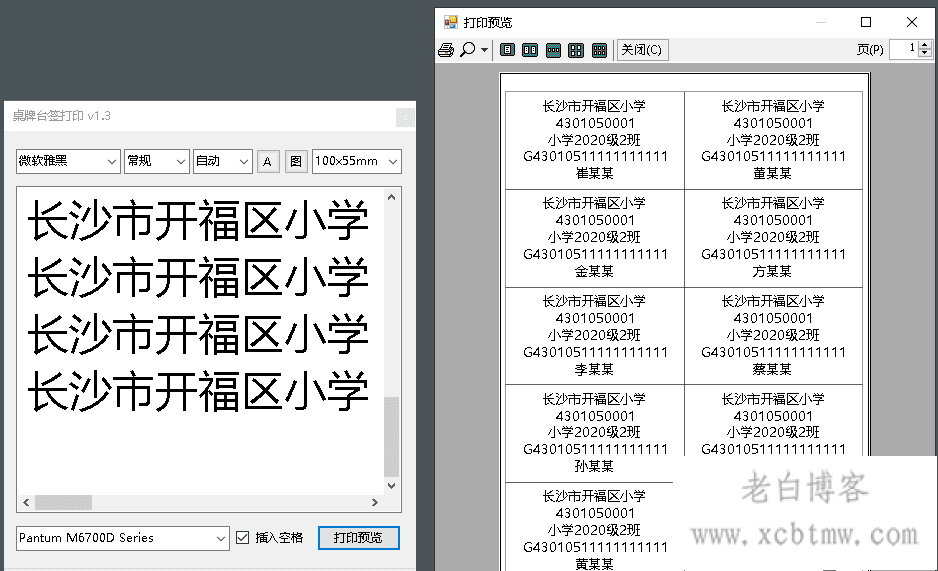
Task: Click the label card named 方某某
Action: (773, 238)
